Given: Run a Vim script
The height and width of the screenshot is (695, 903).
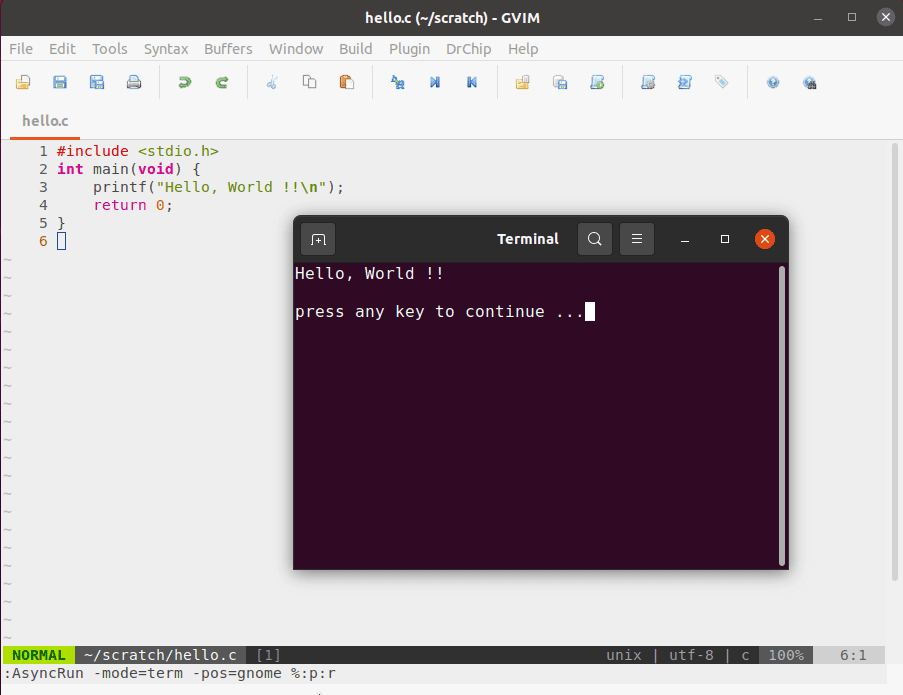Looking at the screenshot, I should click(x=597, y=82).
